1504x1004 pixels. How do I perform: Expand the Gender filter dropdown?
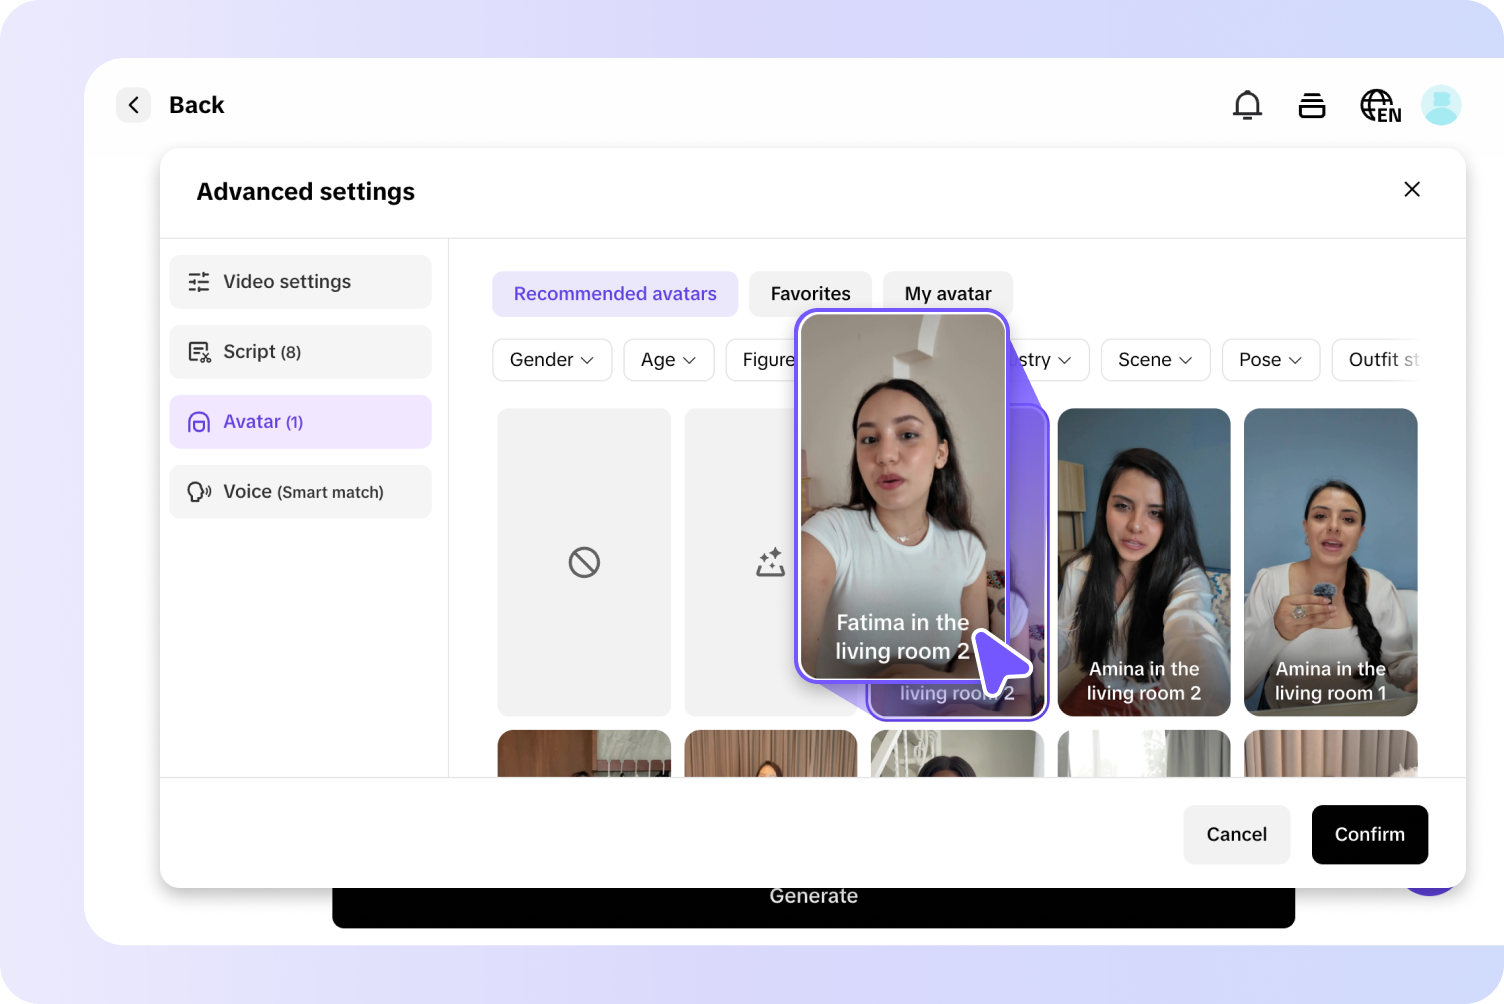click(552, 360)
